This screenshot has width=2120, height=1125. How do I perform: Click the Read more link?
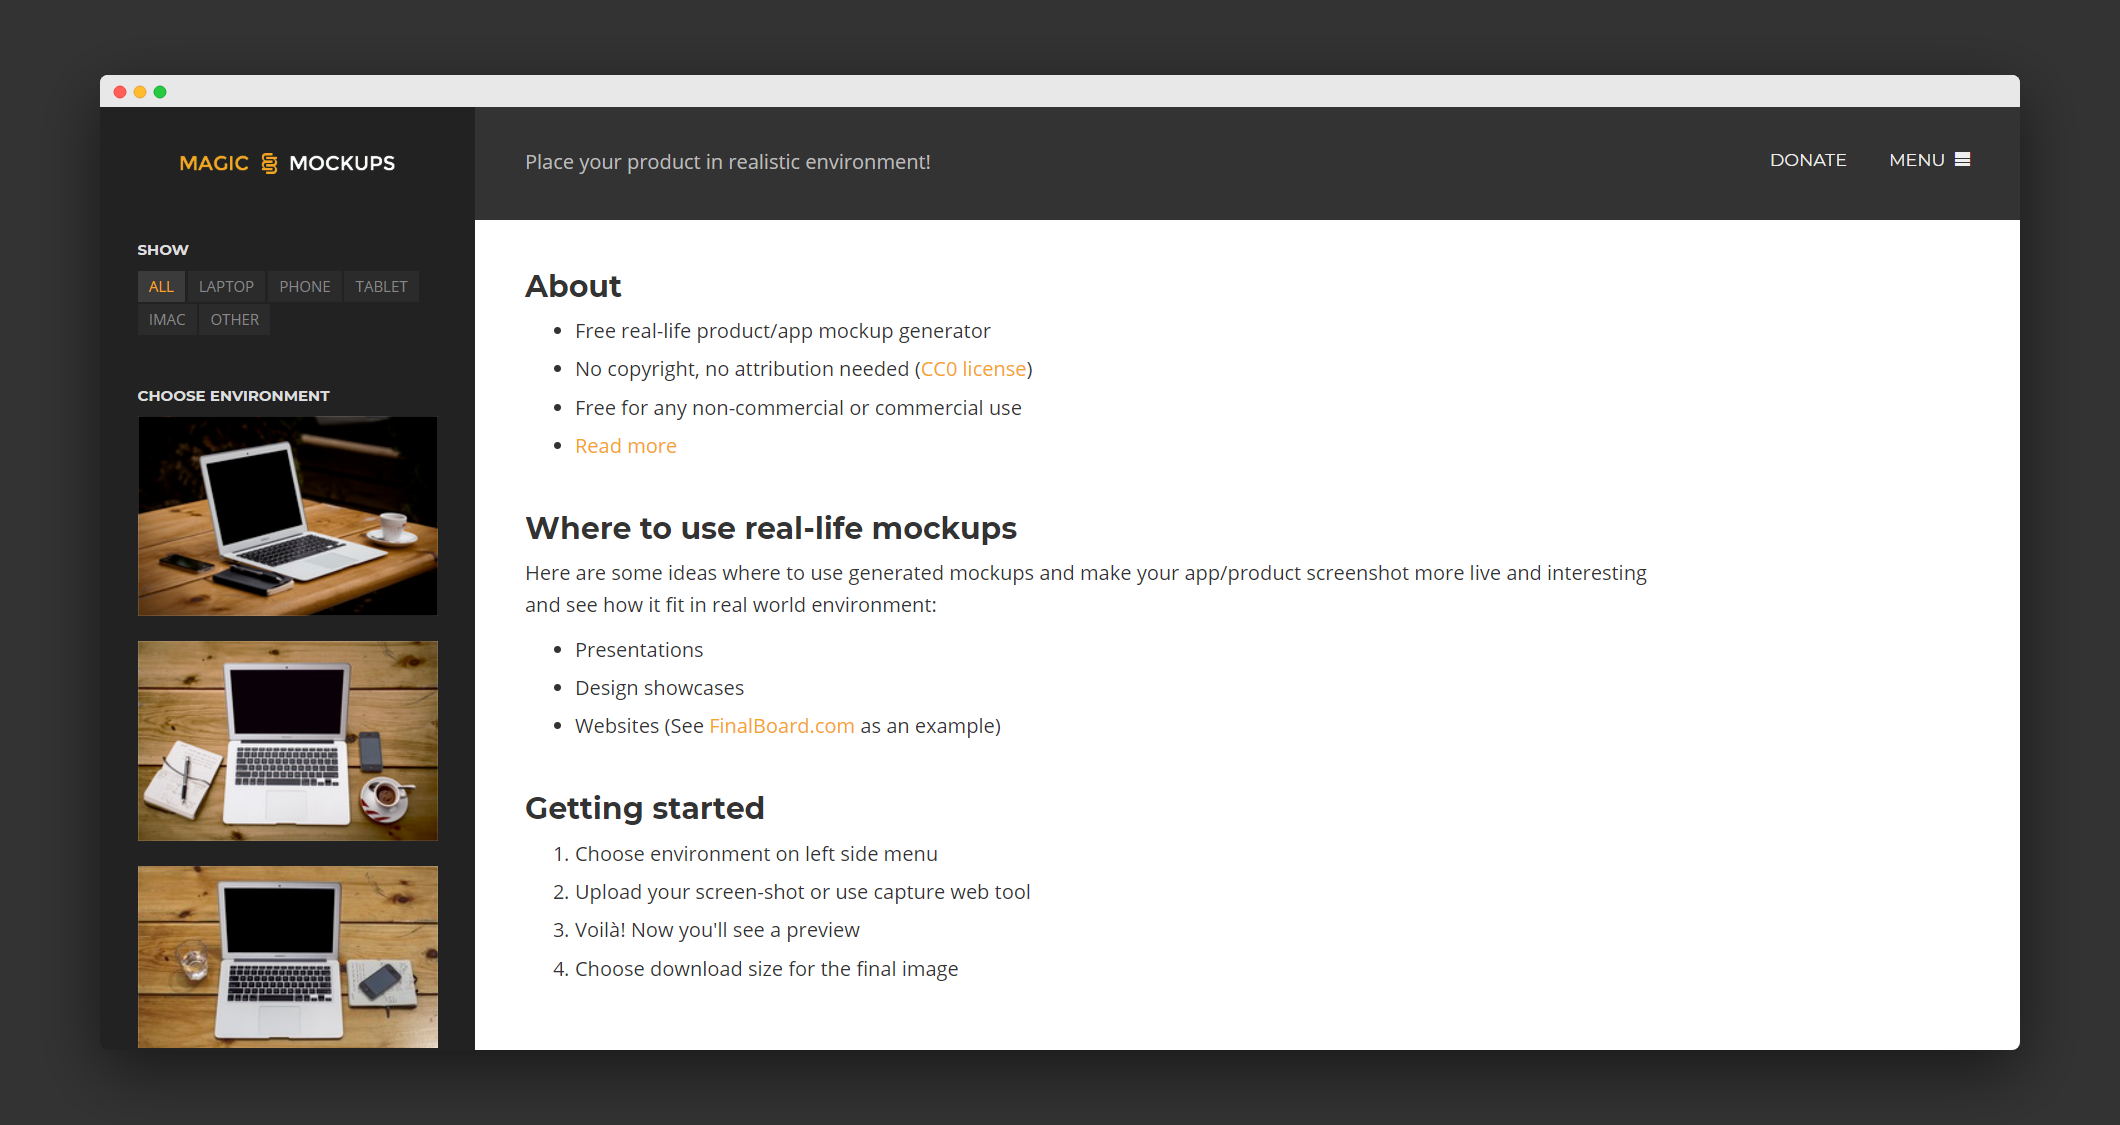(x=625, y=445)
